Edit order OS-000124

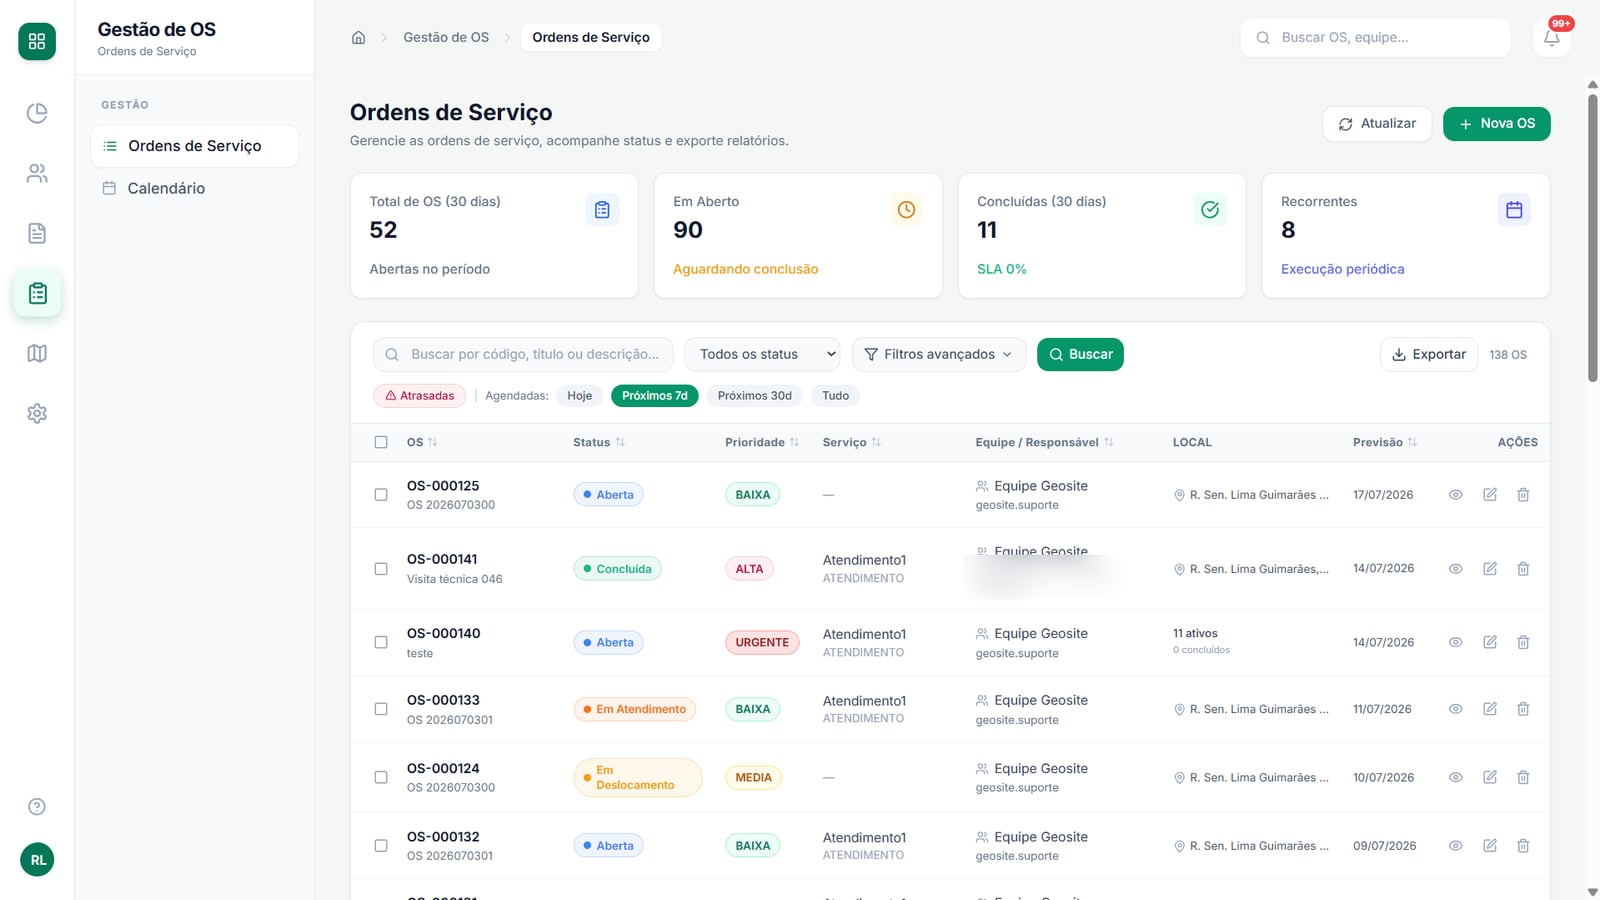1490,777
